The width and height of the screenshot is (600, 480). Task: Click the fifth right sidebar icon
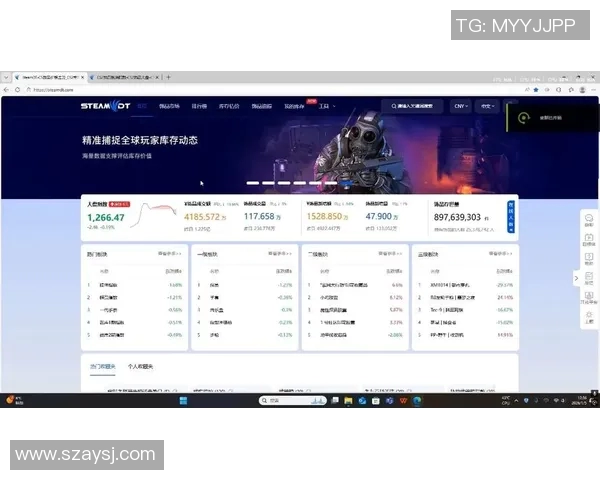point(589,297)
